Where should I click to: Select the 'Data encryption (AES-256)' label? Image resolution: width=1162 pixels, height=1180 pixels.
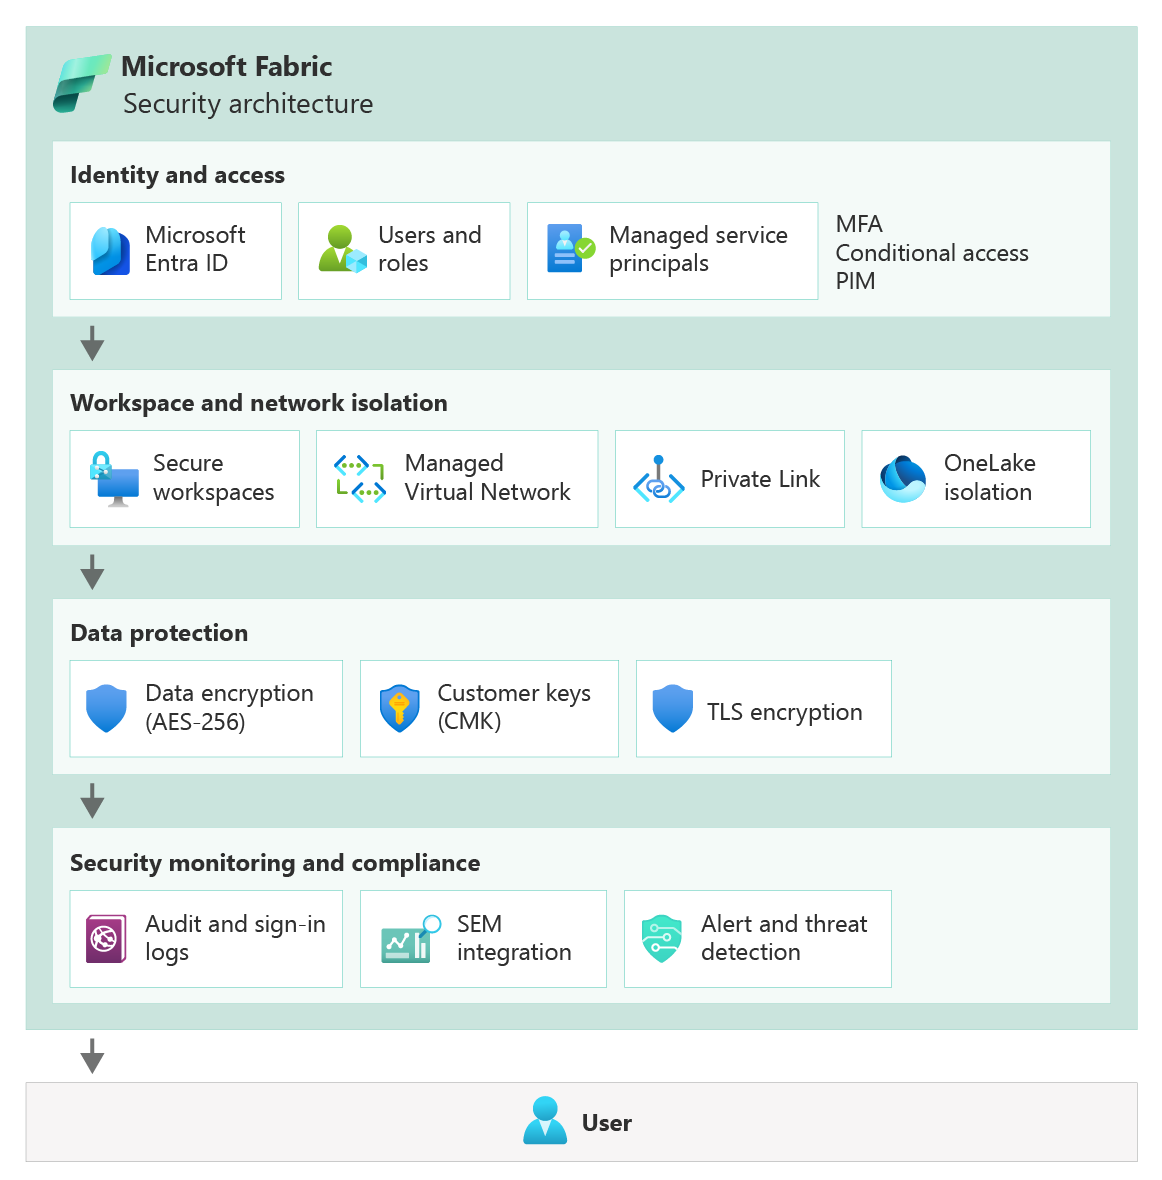[x=230, y=707]
